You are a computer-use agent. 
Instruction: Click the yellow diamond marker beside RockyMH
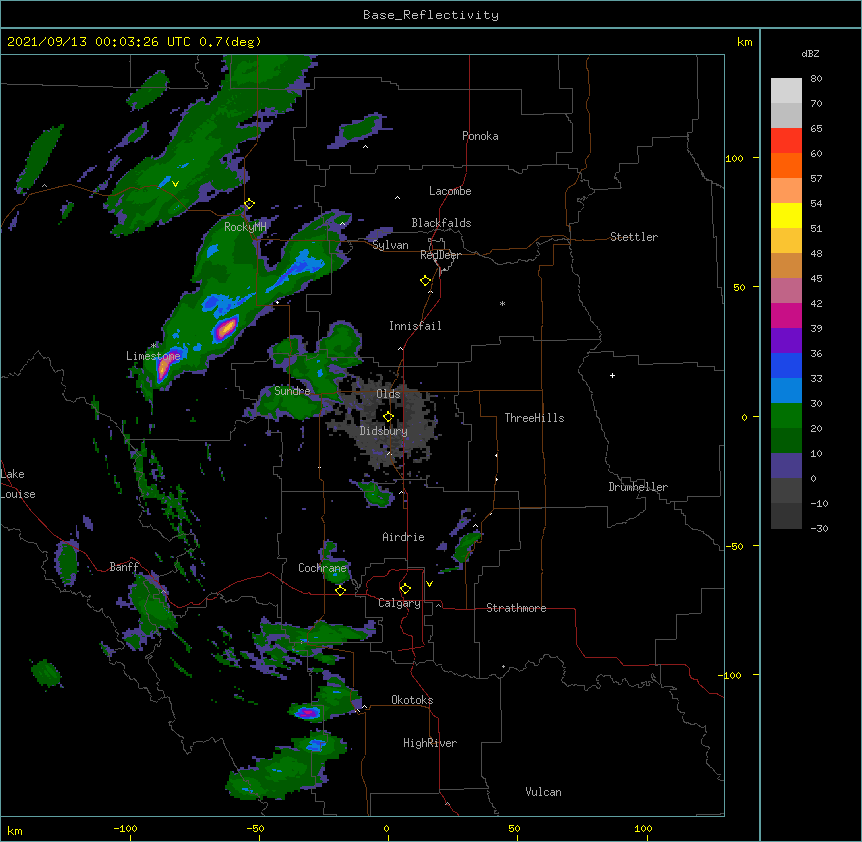(249, 204)
